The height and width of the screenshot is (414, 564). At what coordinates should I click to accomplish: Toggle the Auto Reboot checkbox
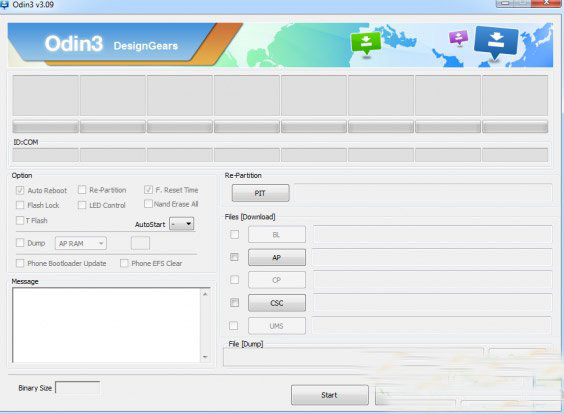[x=20, y=190]
